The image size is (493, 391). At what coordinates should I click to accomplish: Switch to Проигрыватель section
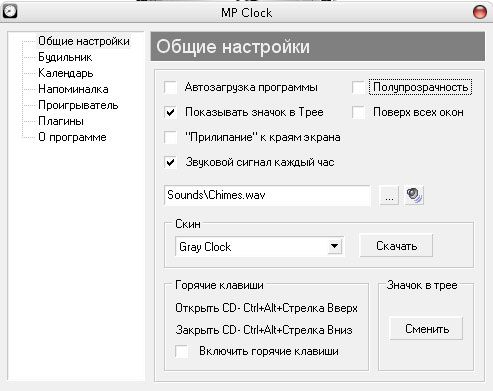[x=78, y=105]
